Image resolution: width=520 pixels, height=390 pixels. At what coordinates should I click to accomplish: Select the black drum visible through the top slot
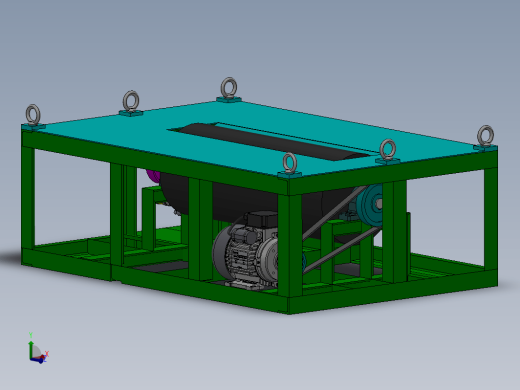point(273,142)
